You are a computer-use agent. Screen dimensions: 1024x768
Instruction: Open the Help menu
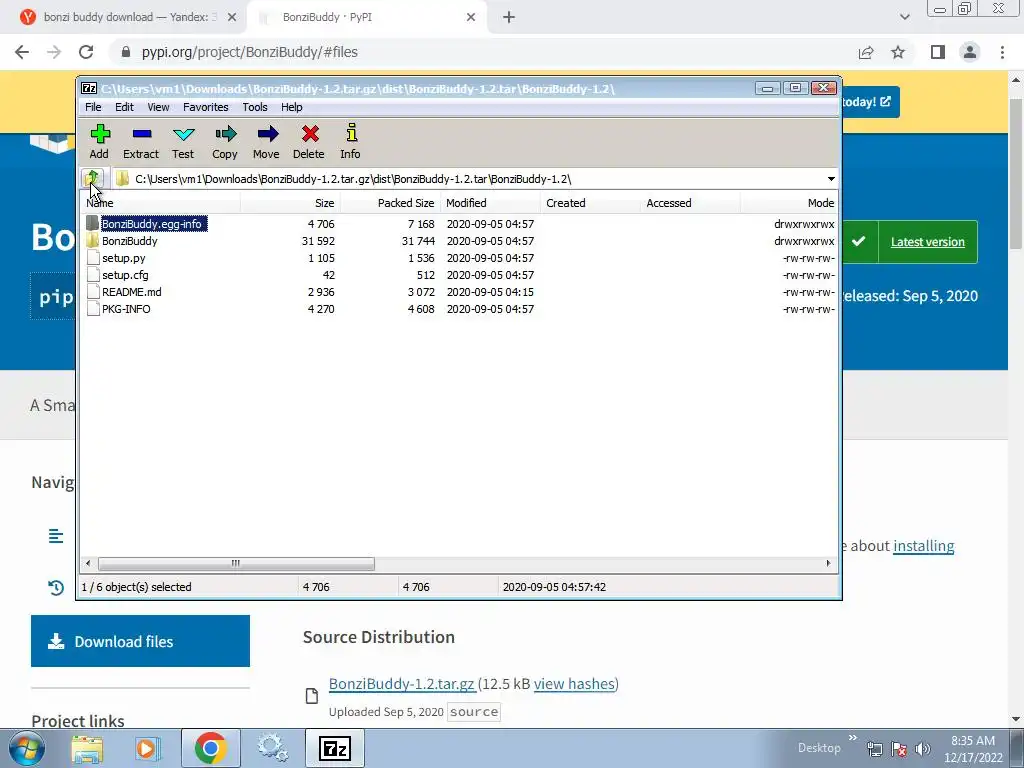click(x=292, y=107)
